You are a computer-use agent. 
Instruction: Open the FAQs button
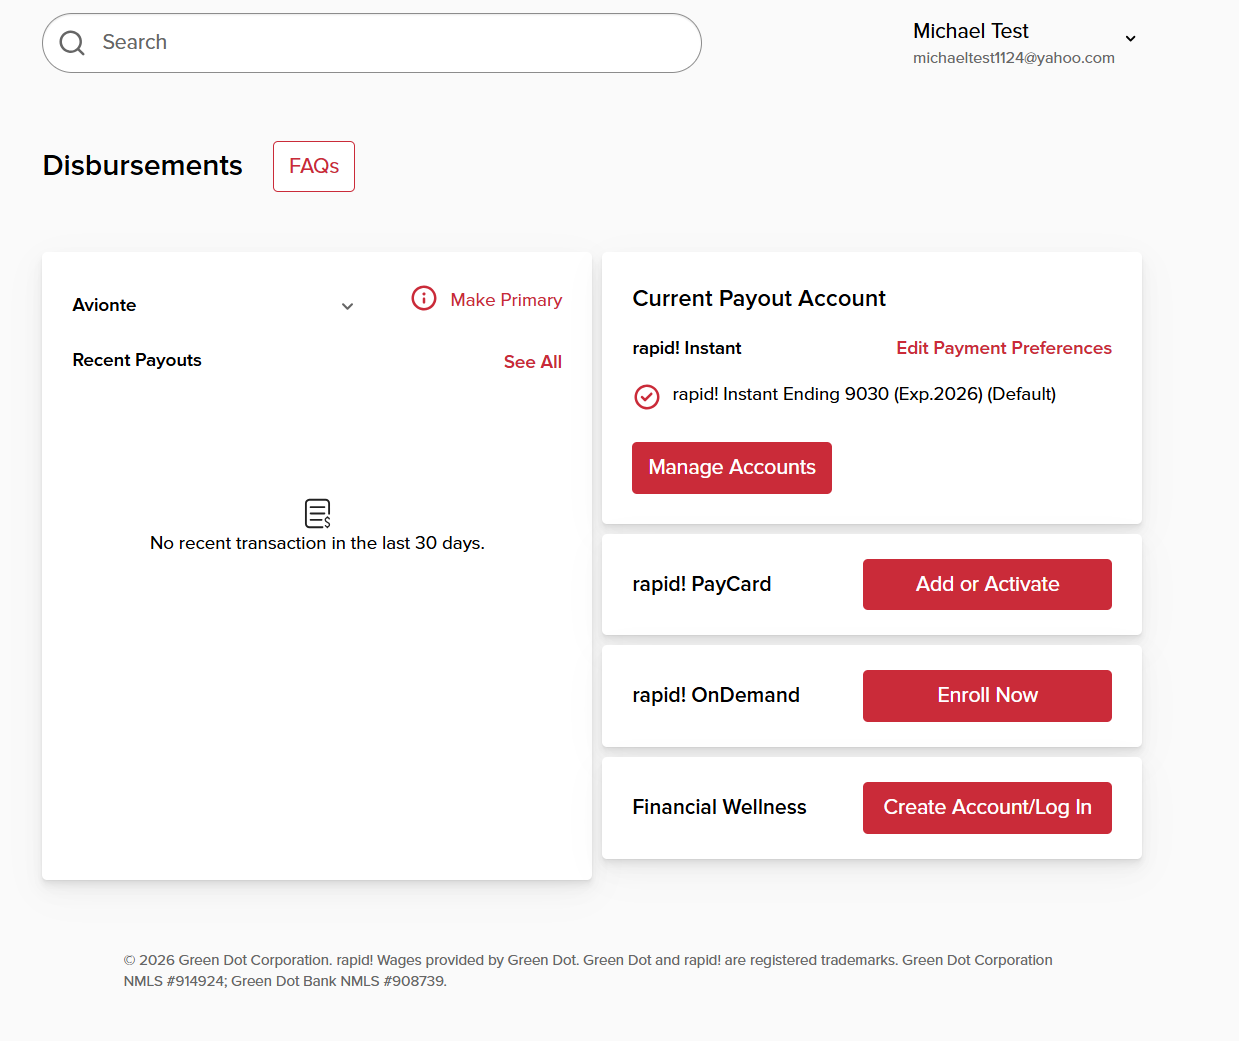click(x=314, y=166)
